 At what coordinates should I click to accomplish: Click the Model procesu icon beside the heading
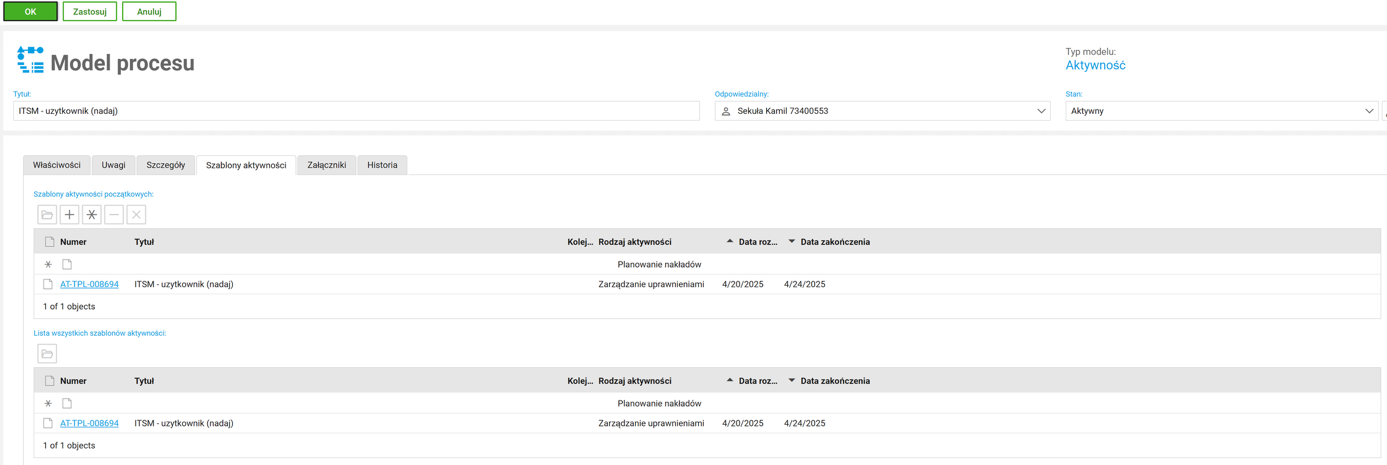click(30, 60)
